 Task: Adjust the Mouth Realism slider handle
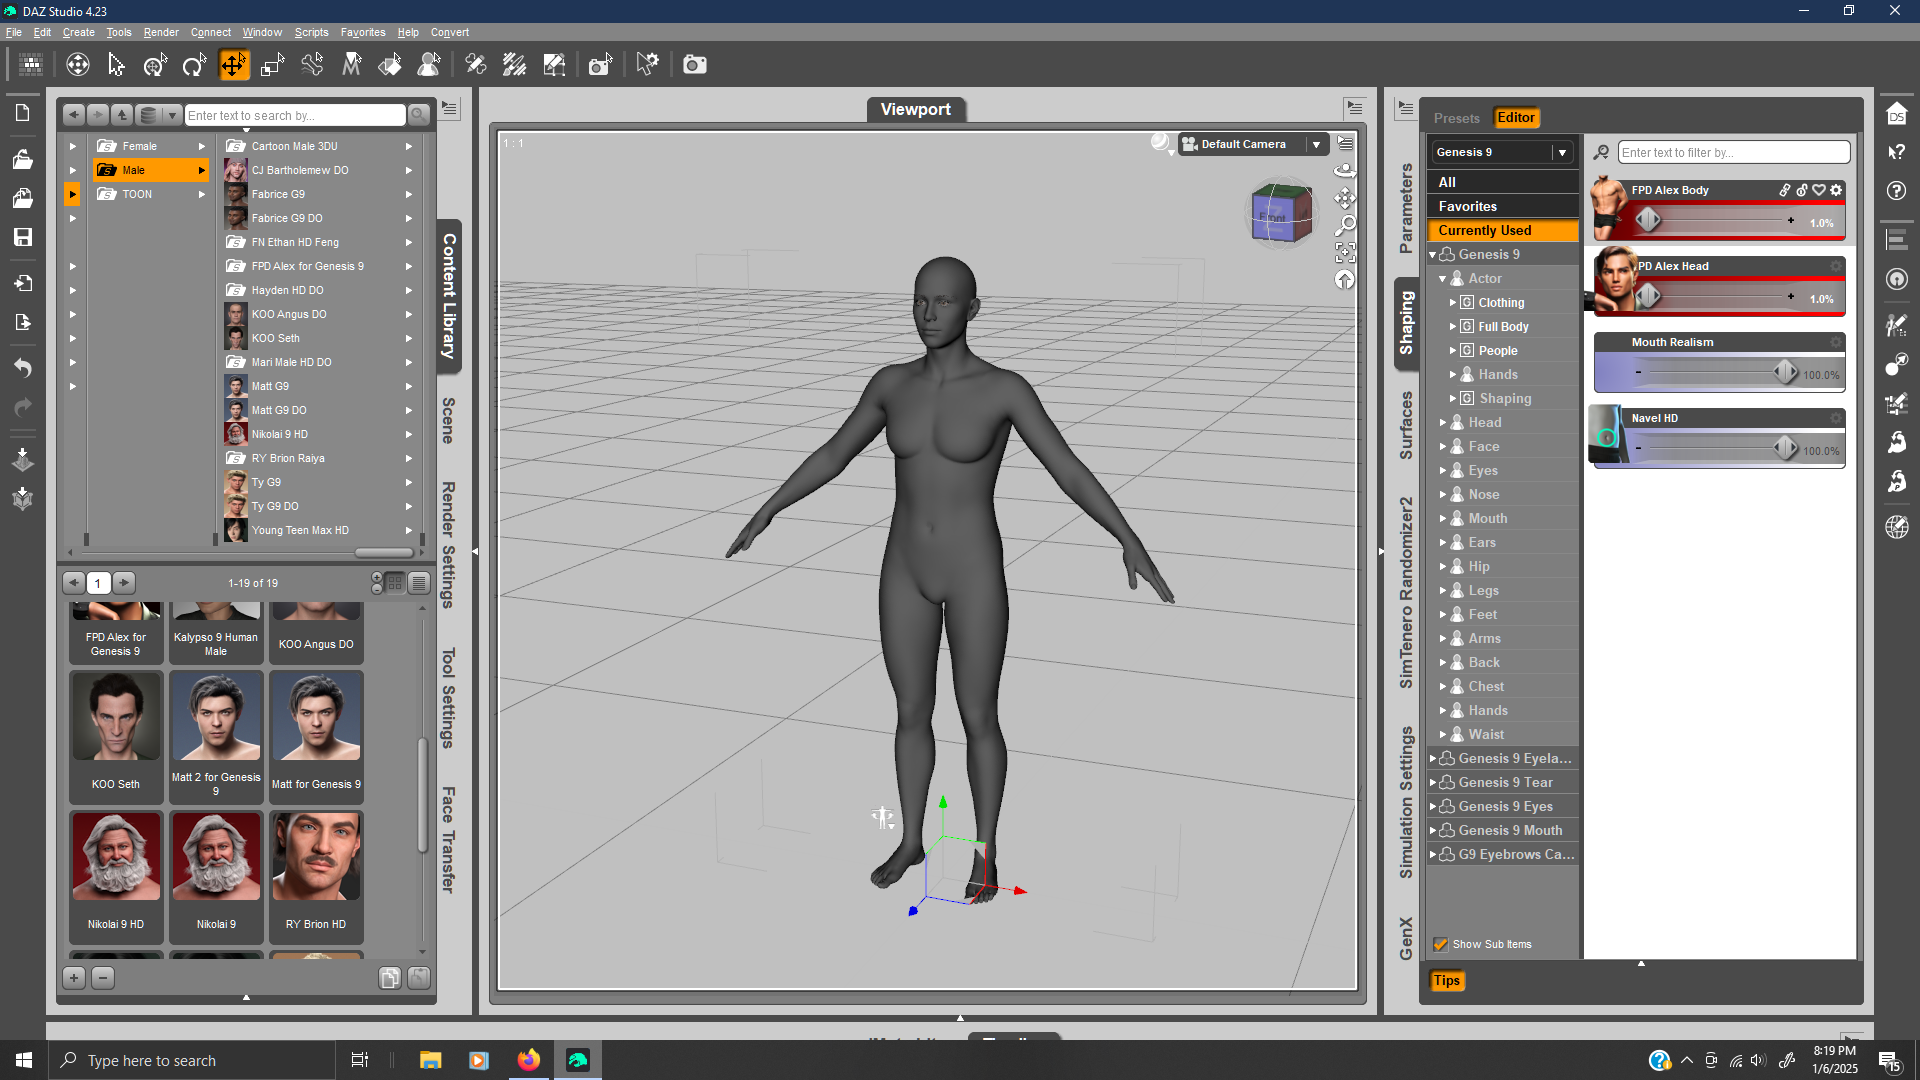[x=1785, y=372]
